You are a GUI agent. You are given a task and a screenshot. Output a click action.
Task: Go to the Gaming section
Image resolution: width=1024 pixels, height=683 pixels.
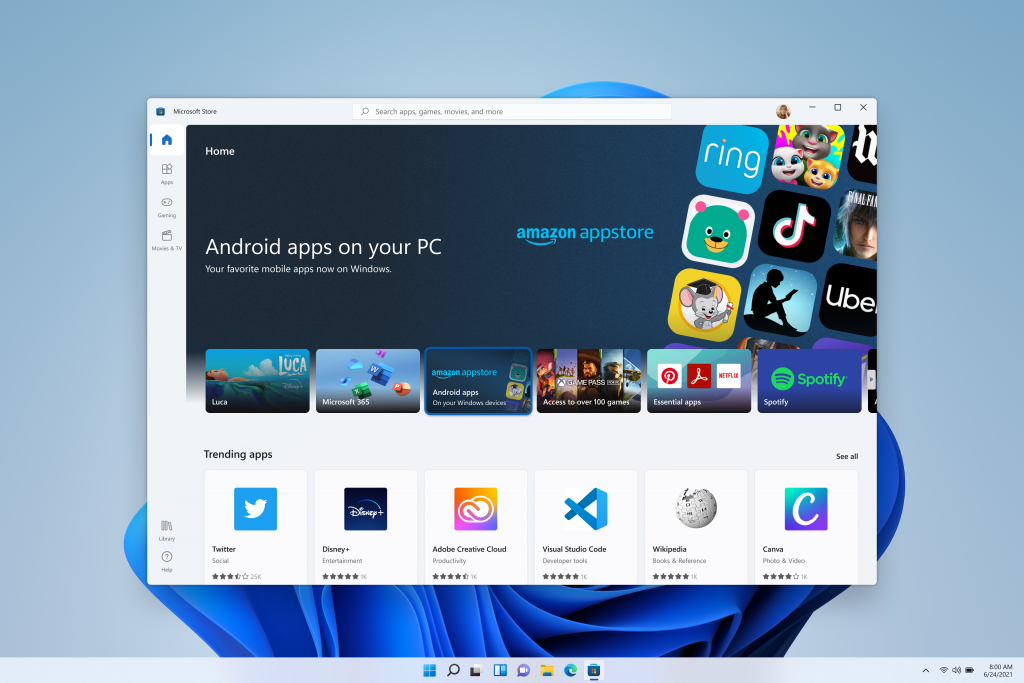[x=167, y=207]
